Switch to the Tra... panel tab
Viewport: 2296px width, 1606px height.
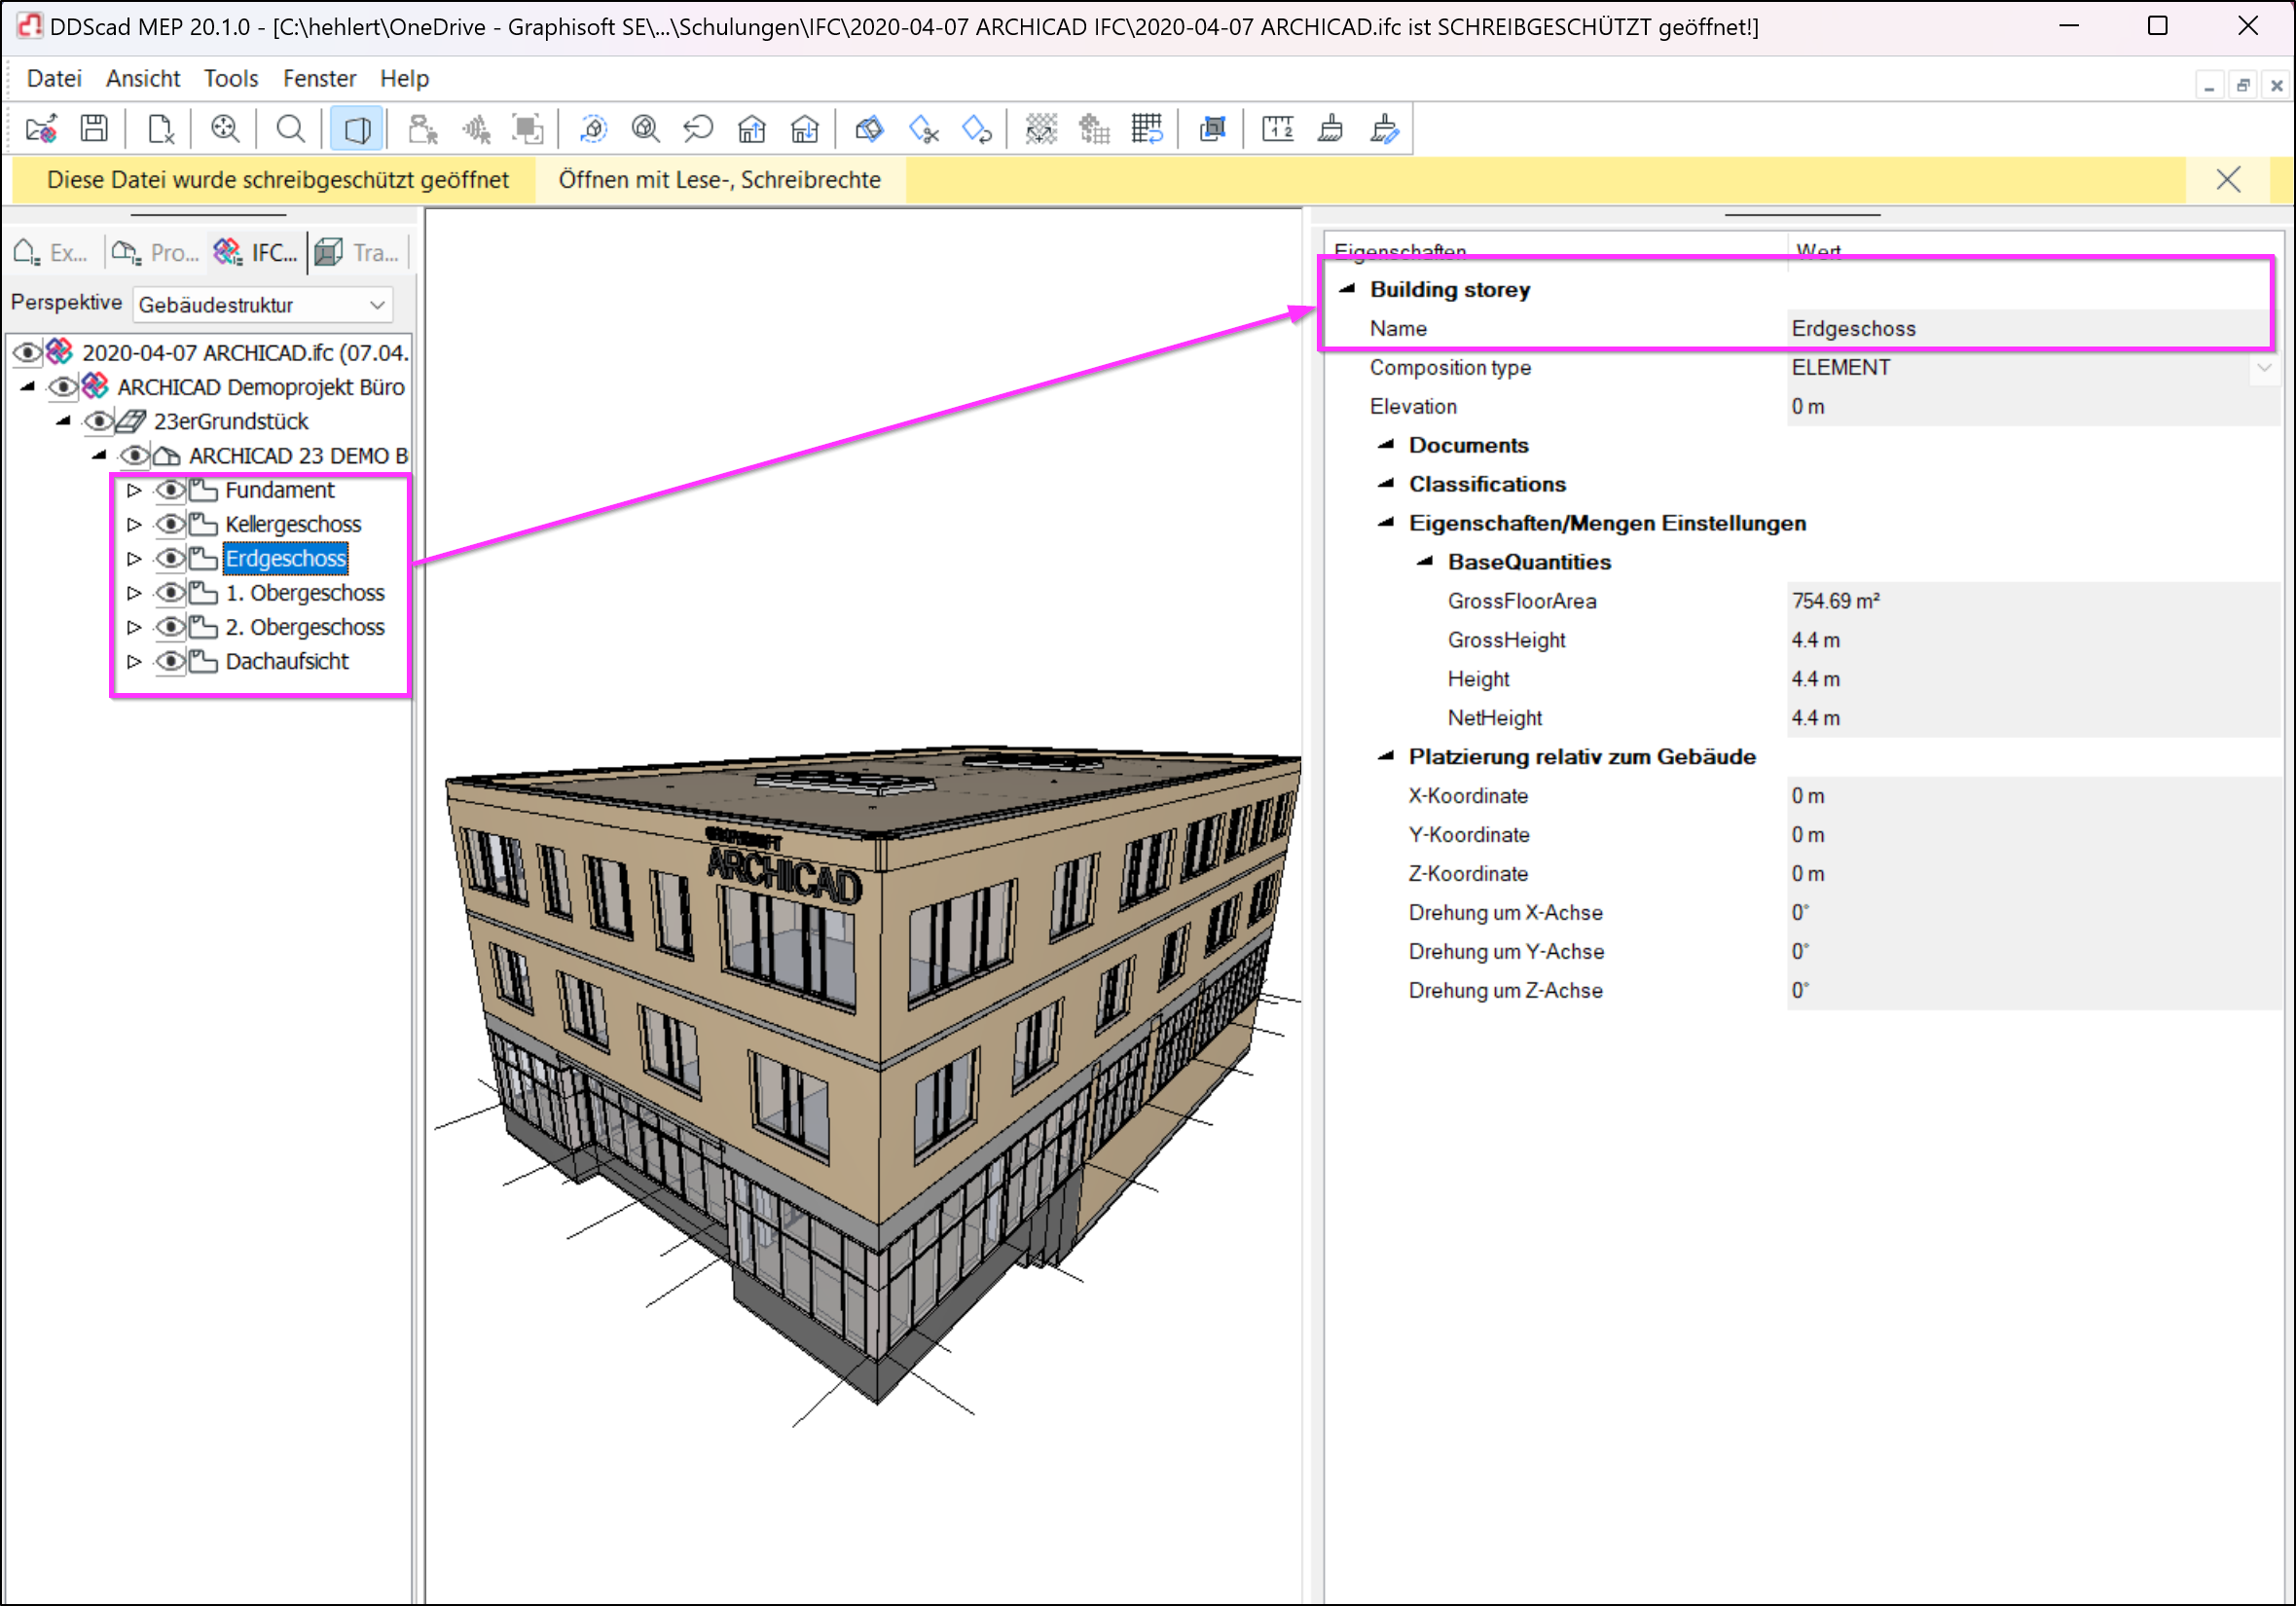[x=358, y=253]
